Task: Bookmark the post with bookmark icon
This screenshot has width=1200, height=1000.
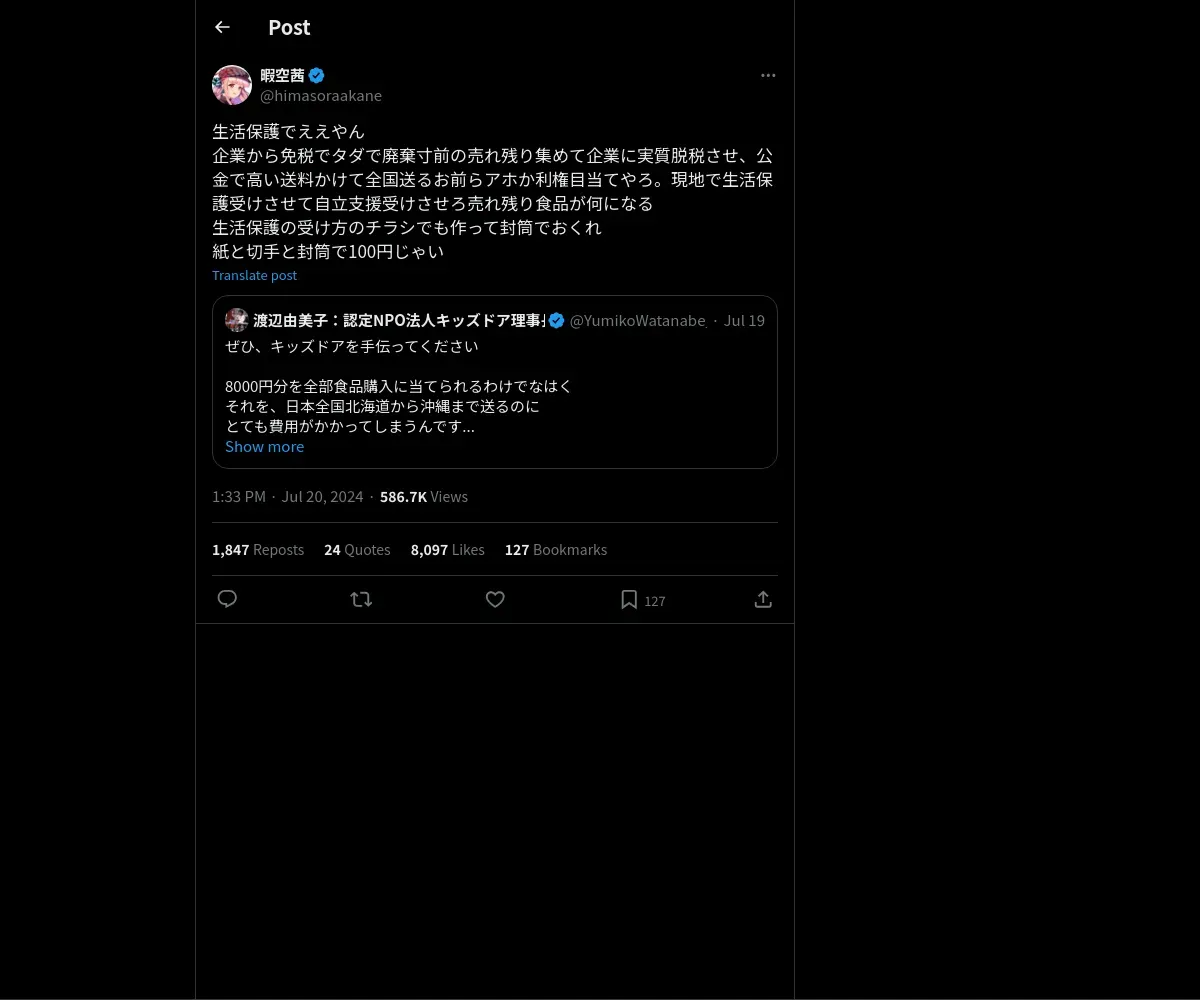Action: pos(629,599)
